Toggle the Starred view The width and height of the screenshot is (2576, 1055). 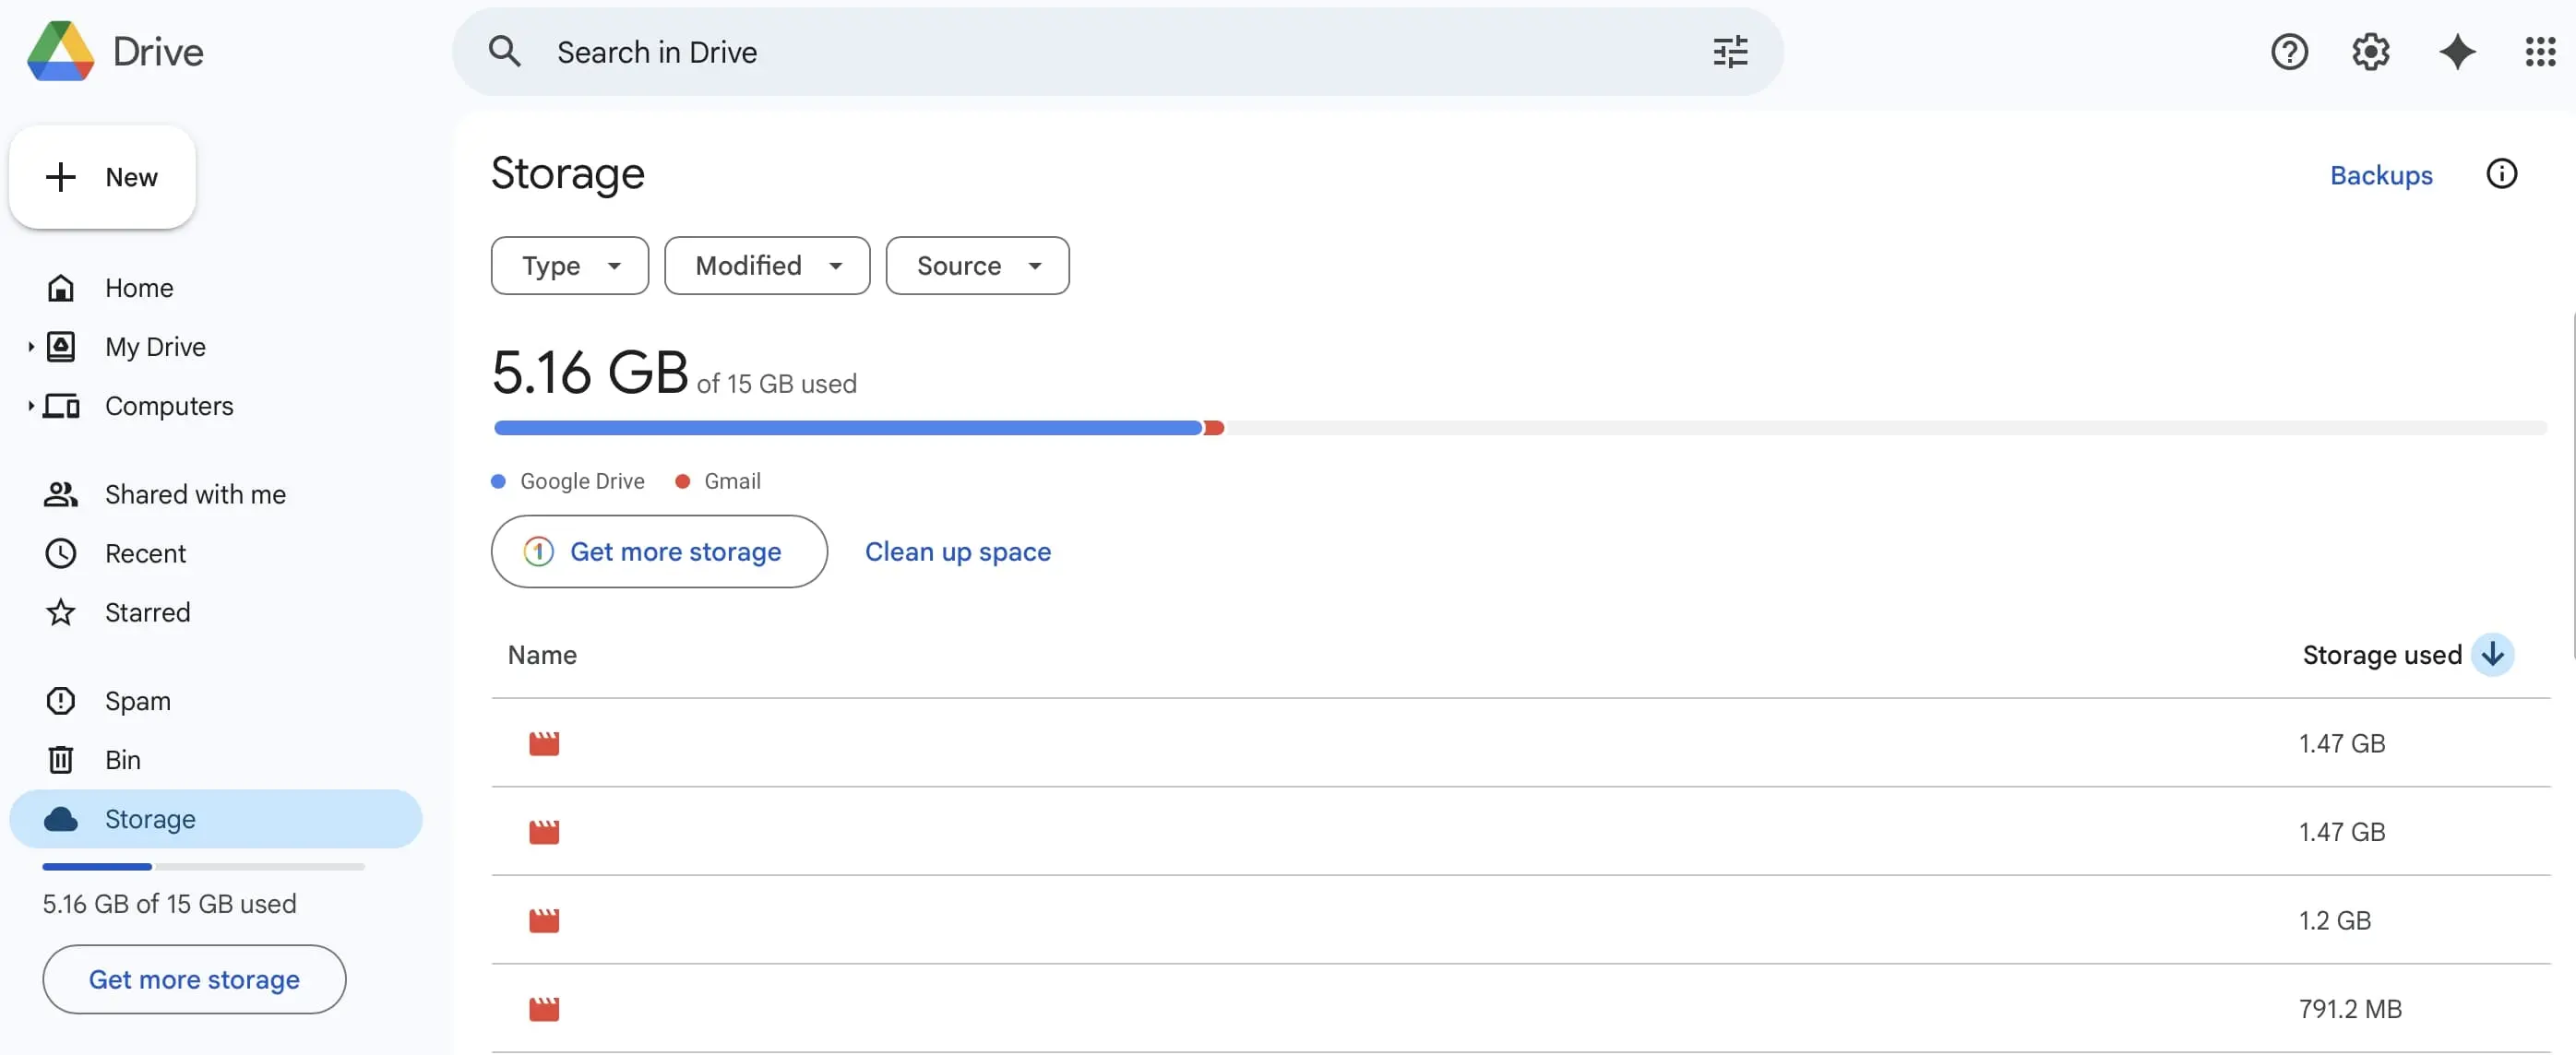(x=148, y=612)
